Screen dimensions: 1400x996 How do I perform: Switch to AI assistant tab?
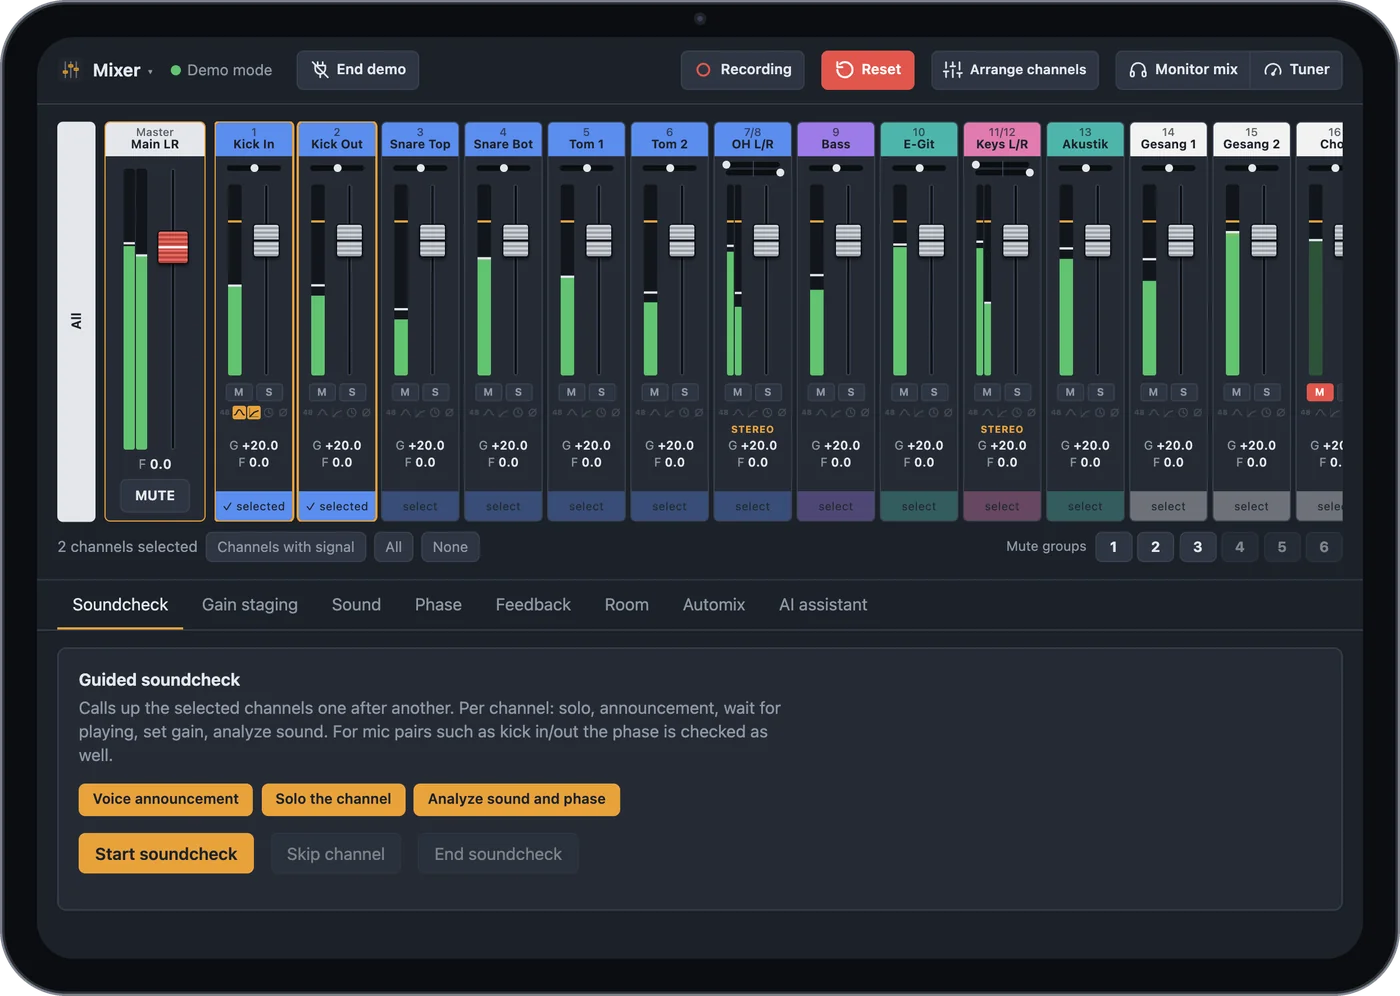(x=823, y=604)
